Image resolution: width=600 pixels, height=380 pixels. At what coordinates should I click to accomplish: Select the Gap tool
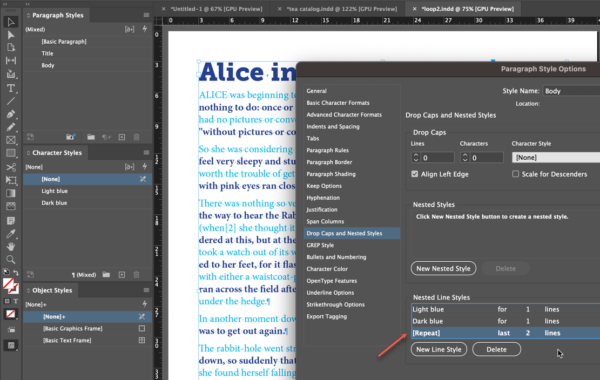[11, 60]
